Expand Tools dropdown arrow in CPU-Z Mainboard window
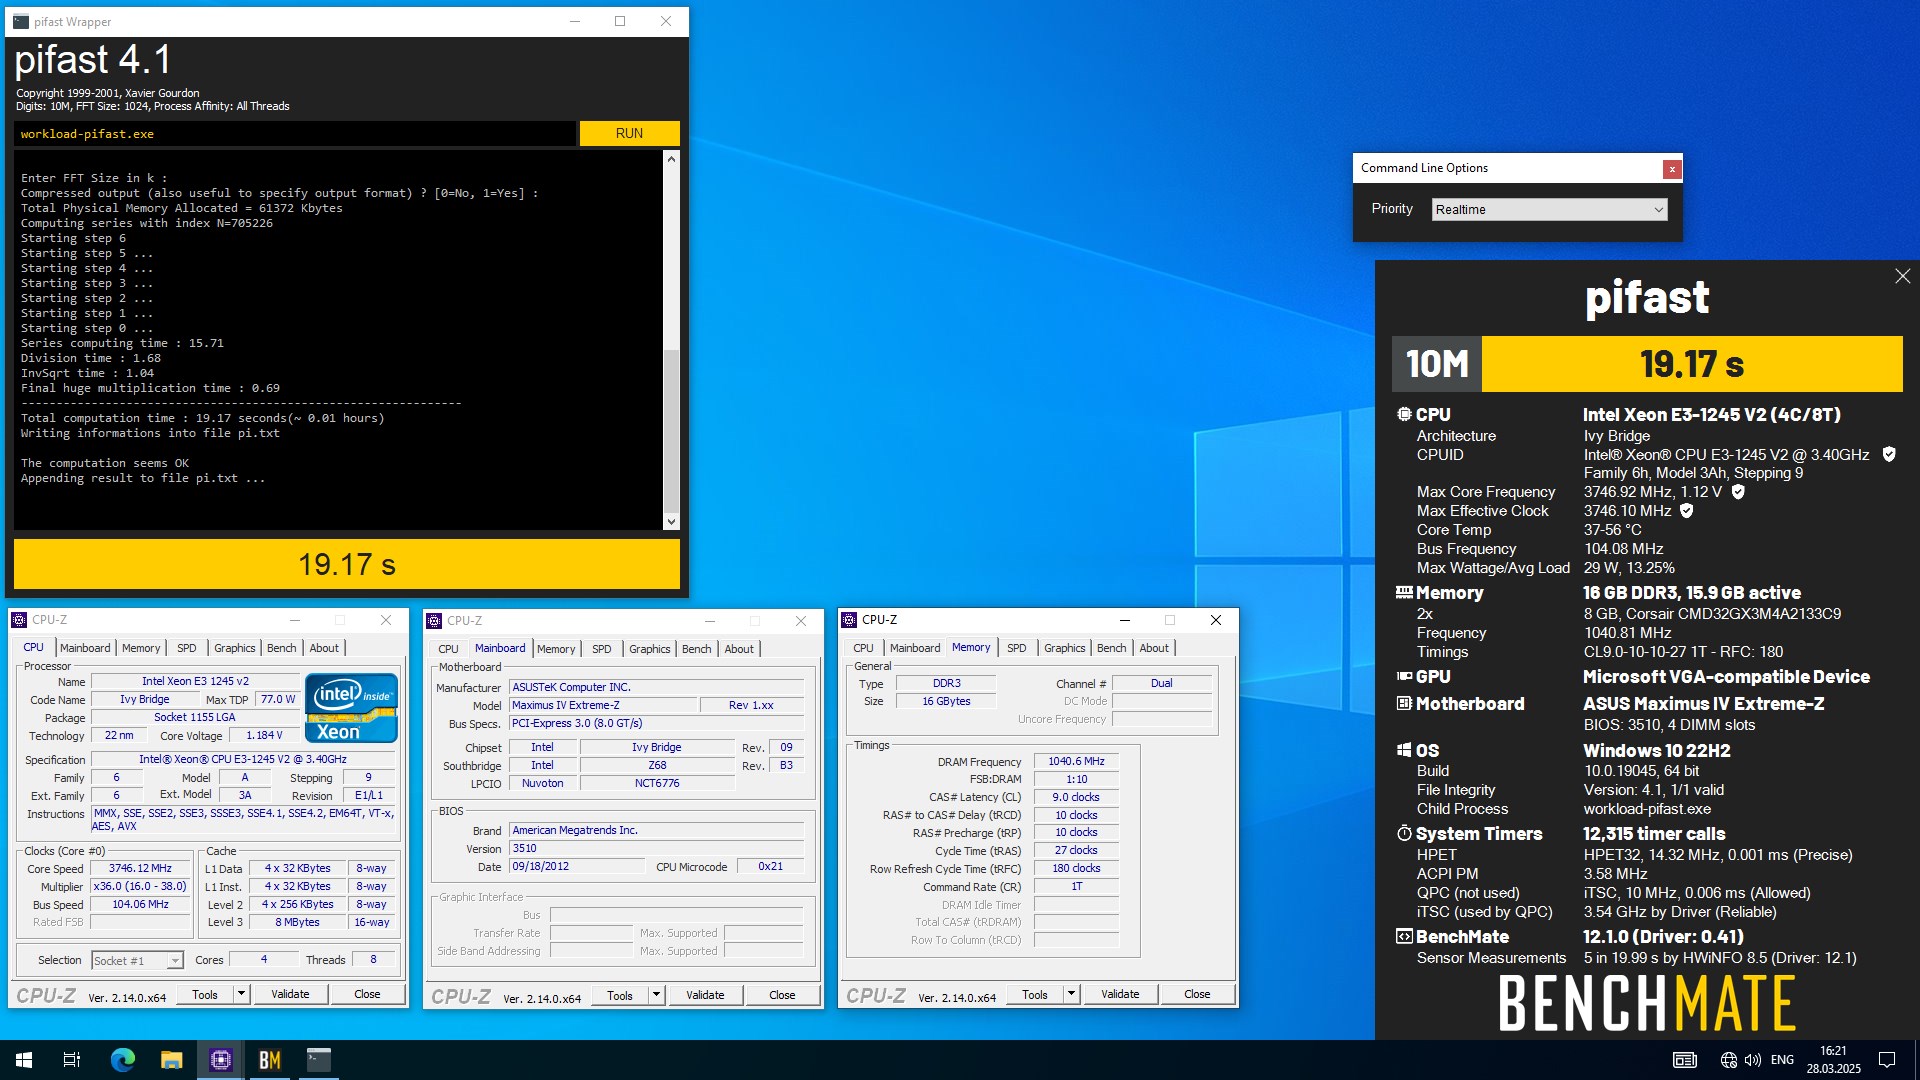 coord(656,995)
